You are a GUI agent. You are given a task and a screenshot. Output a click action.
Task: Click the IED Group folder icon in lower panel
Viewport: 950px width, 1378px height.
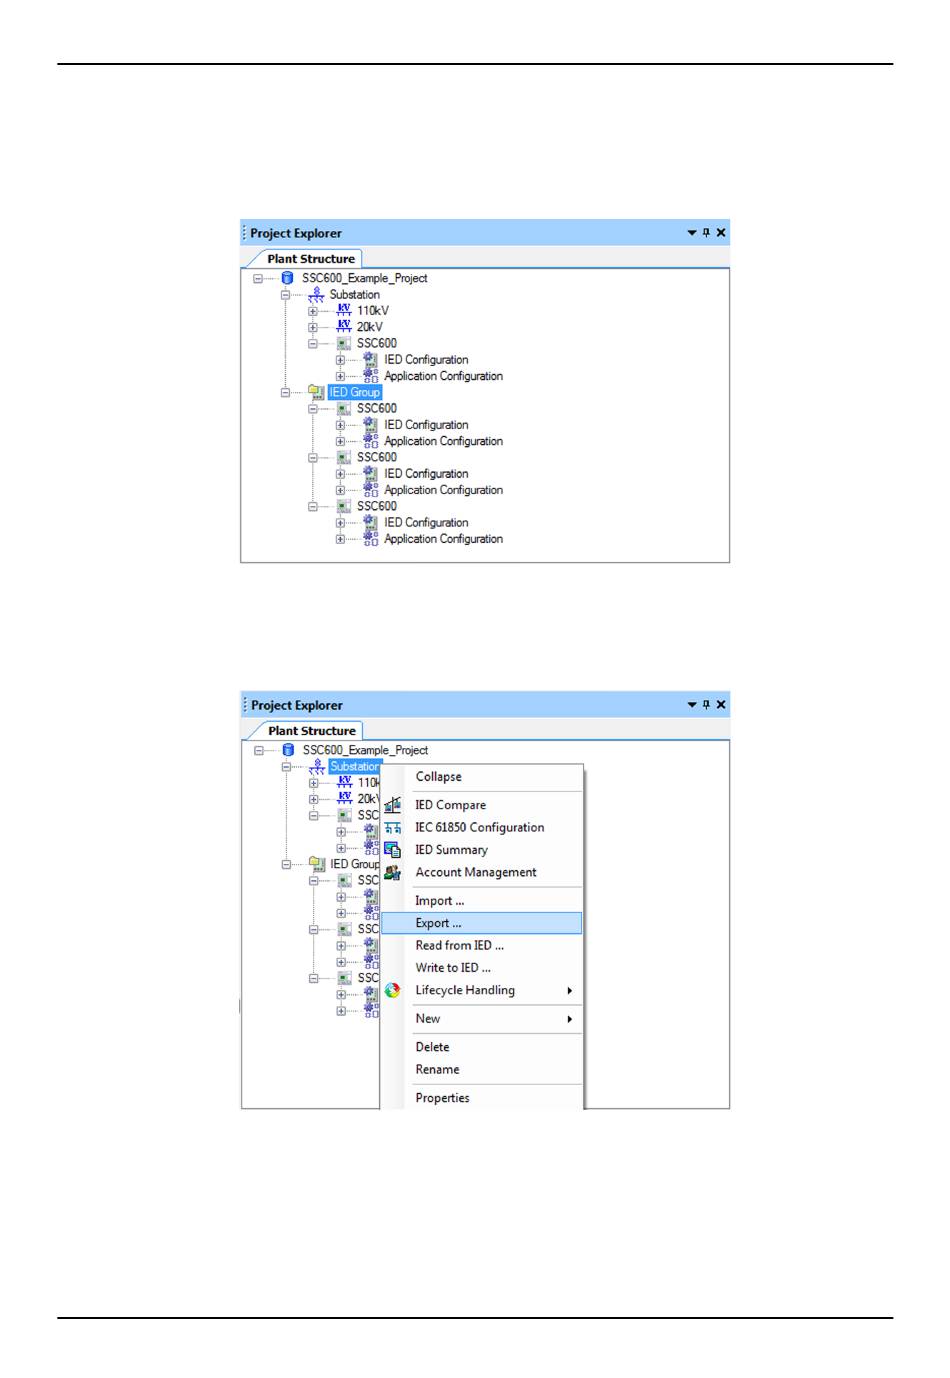(x=317, y=864)
